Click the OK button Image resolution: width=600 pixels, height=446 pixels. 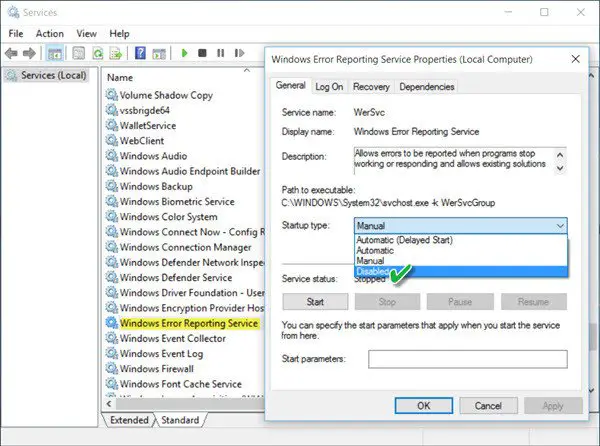(424, 405)
